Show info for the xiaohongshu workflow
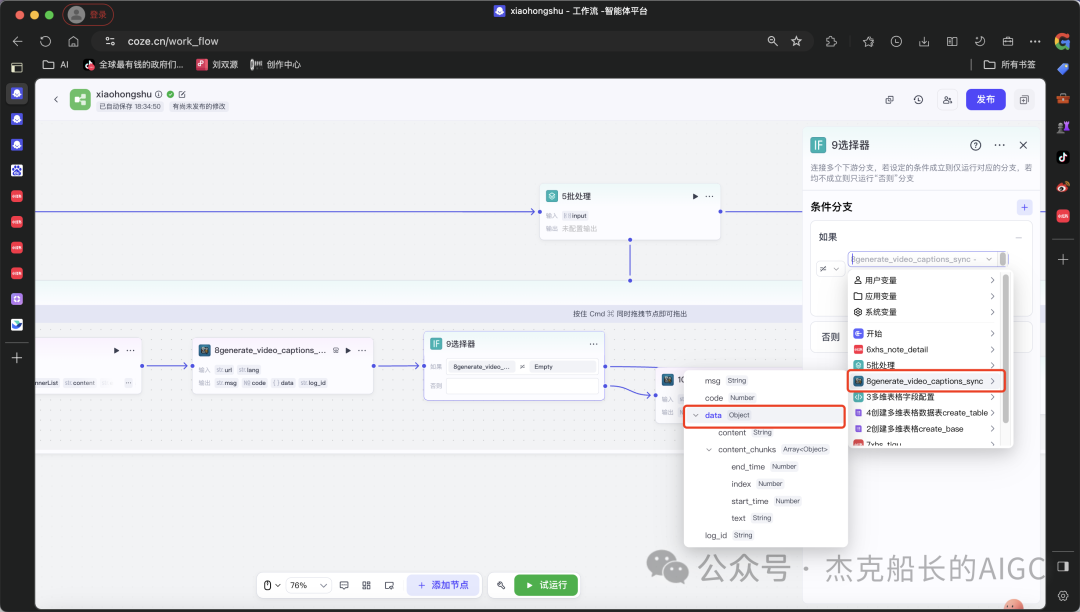 tap(158, 94)
